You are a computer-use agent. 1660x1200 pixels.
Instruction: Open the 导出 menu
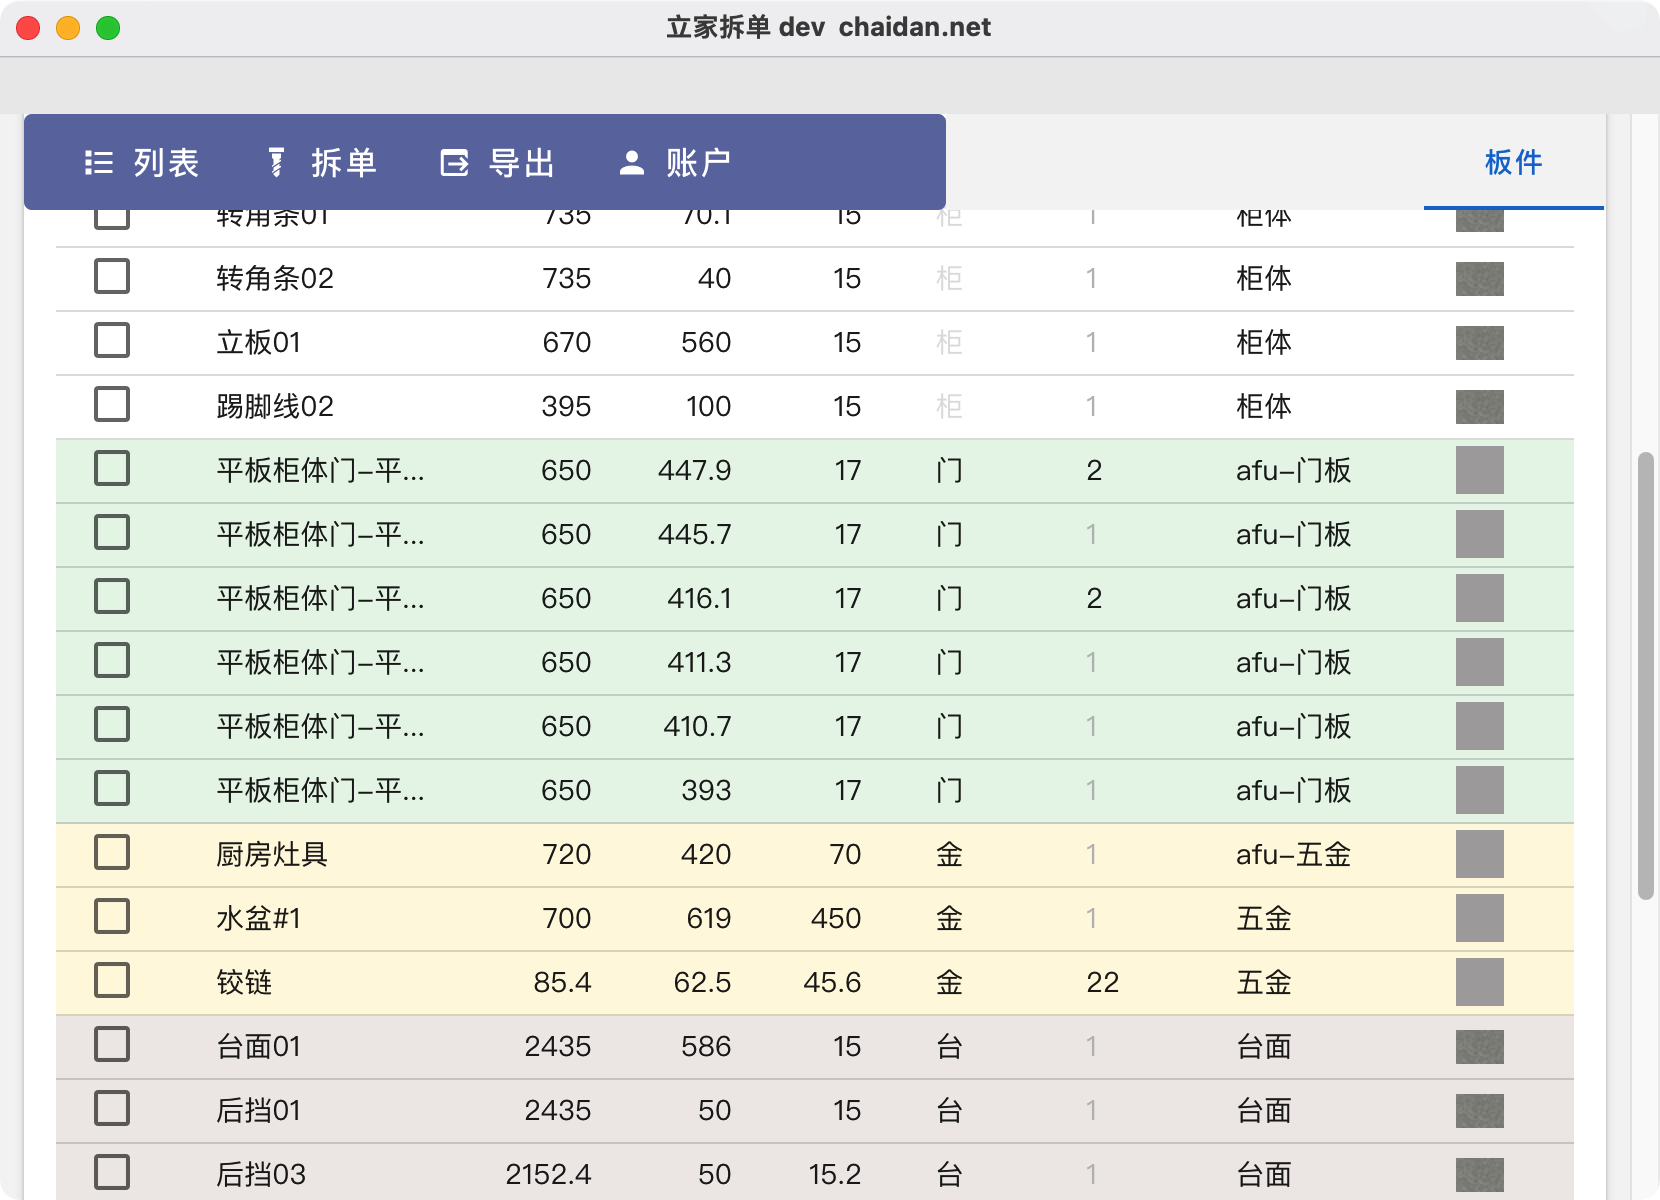coord(498,163)
